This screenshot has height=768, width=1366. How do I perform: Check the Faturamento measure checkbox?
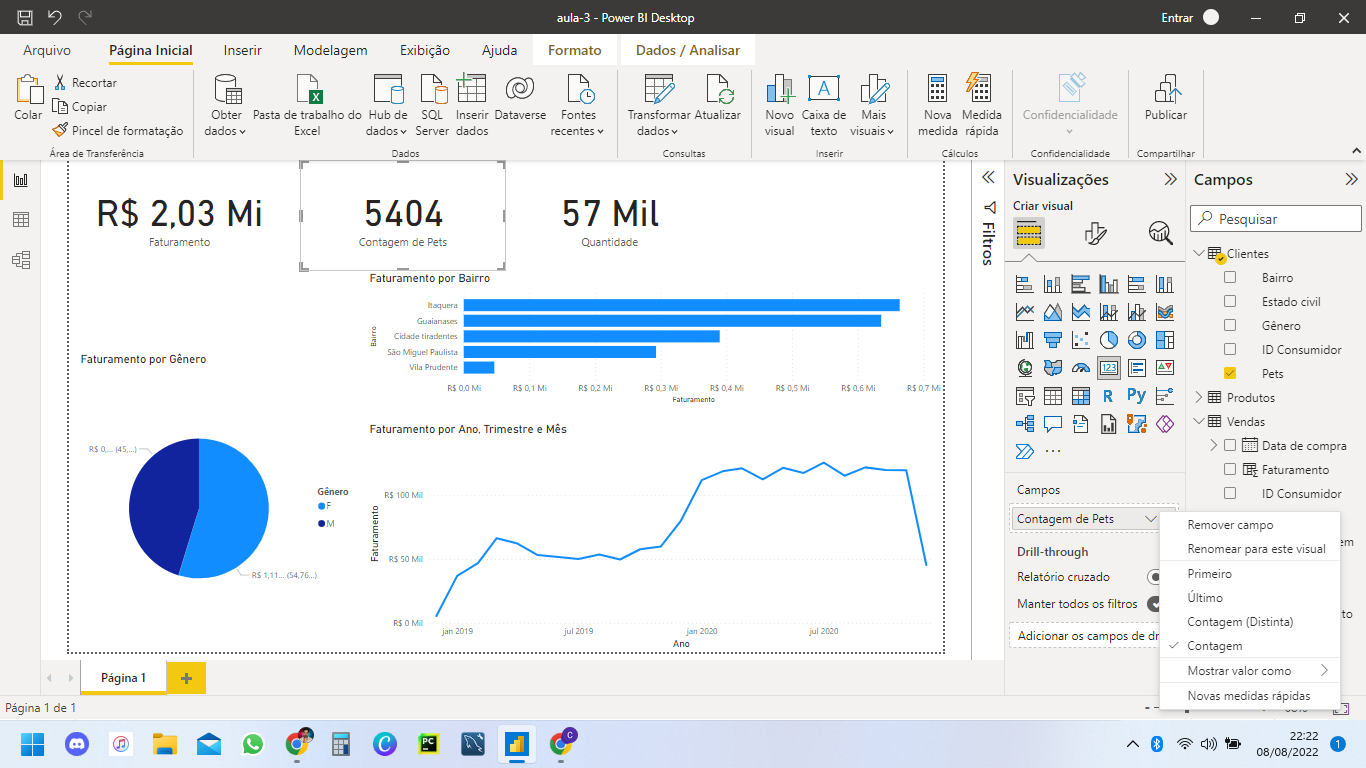coord(1230,469)
